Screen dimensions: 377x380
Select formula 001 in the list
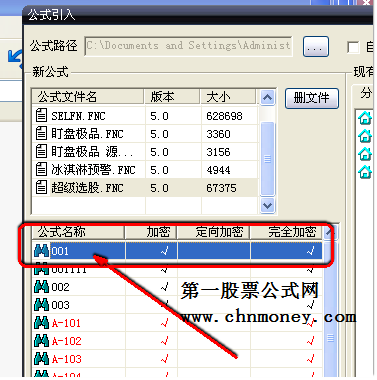coord(178,251)
